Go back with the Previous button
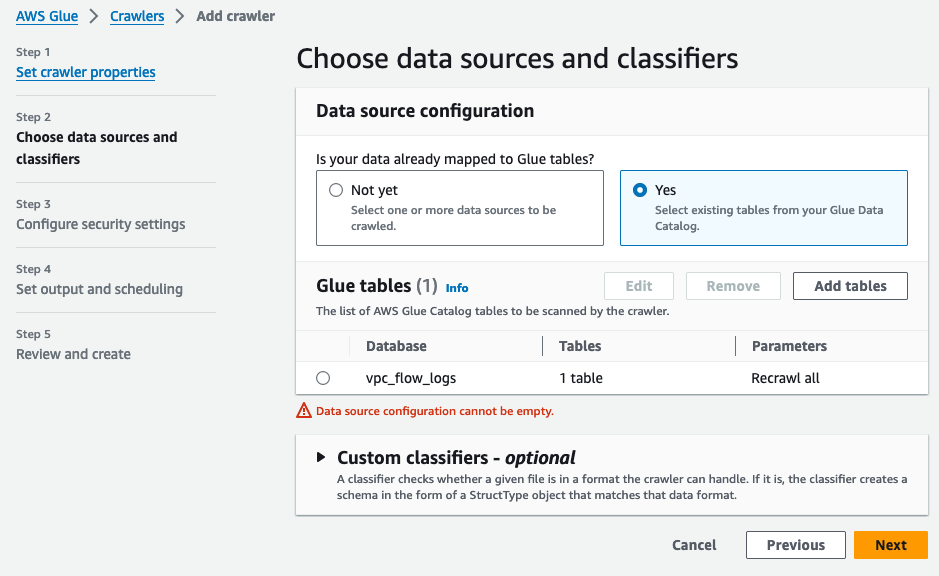 [796, 545]
